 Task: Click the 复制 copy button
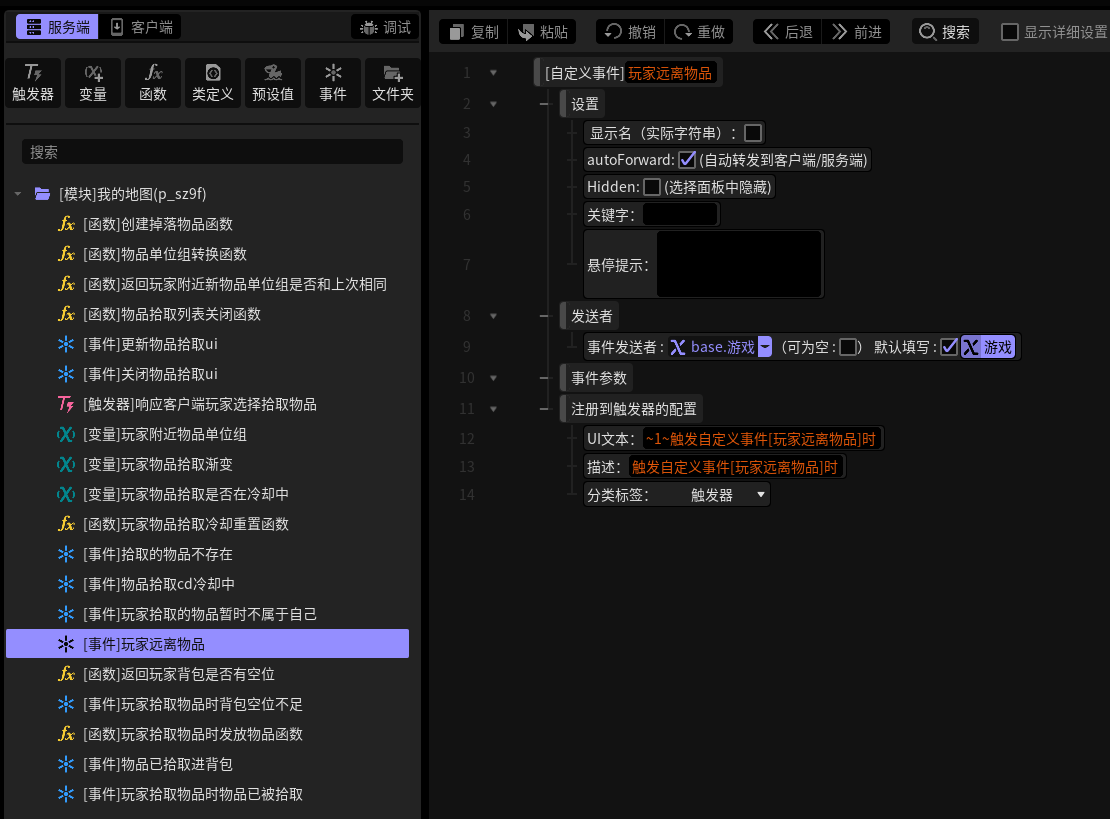[x=474, y=32]
